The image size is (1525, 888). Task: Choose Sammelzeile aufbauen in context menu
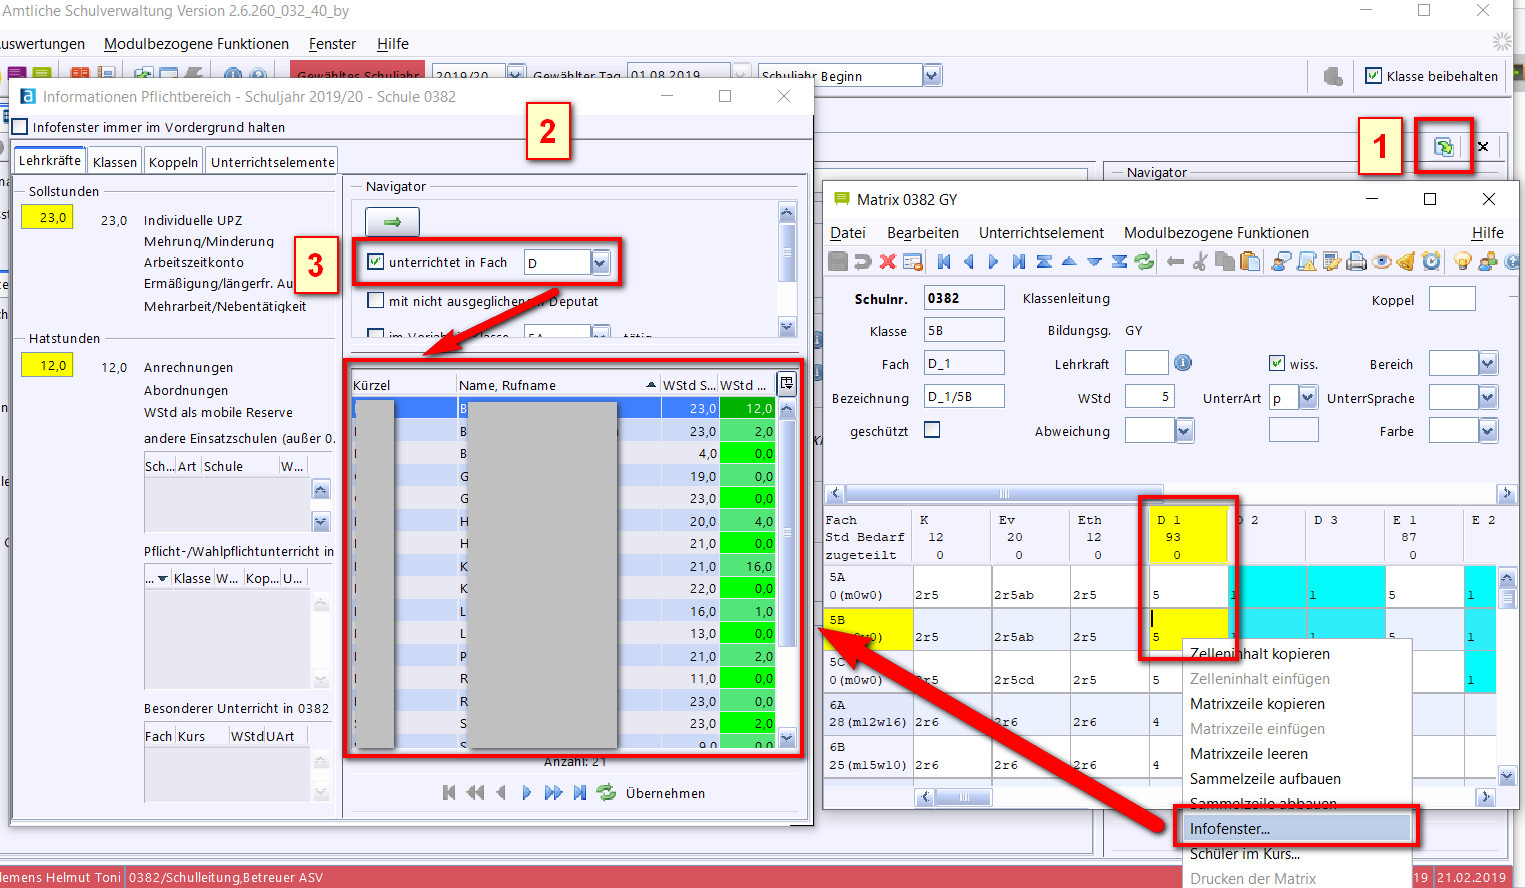coord(1265,778)
